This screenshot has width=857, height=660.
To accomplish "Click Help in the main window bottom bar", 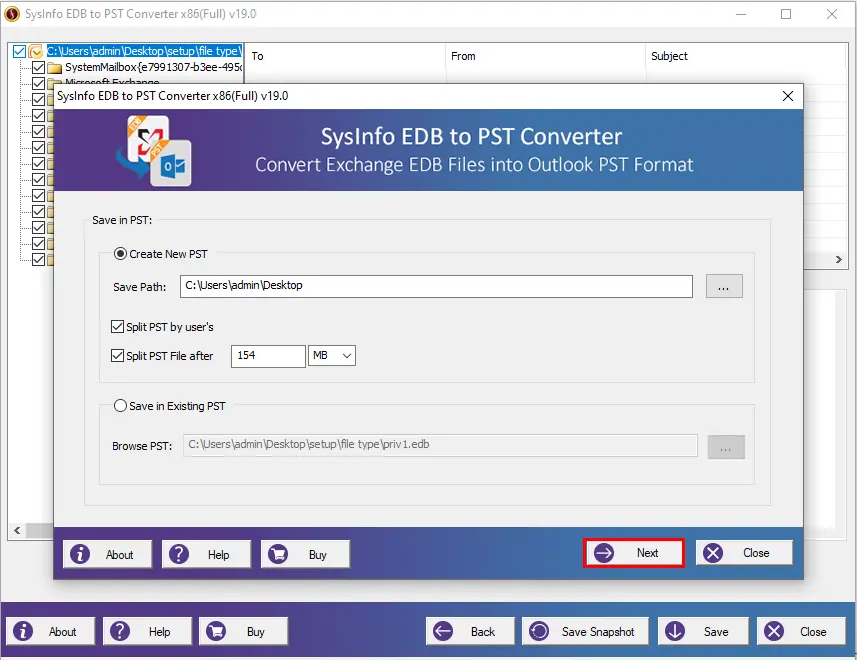I will point(148,632).
